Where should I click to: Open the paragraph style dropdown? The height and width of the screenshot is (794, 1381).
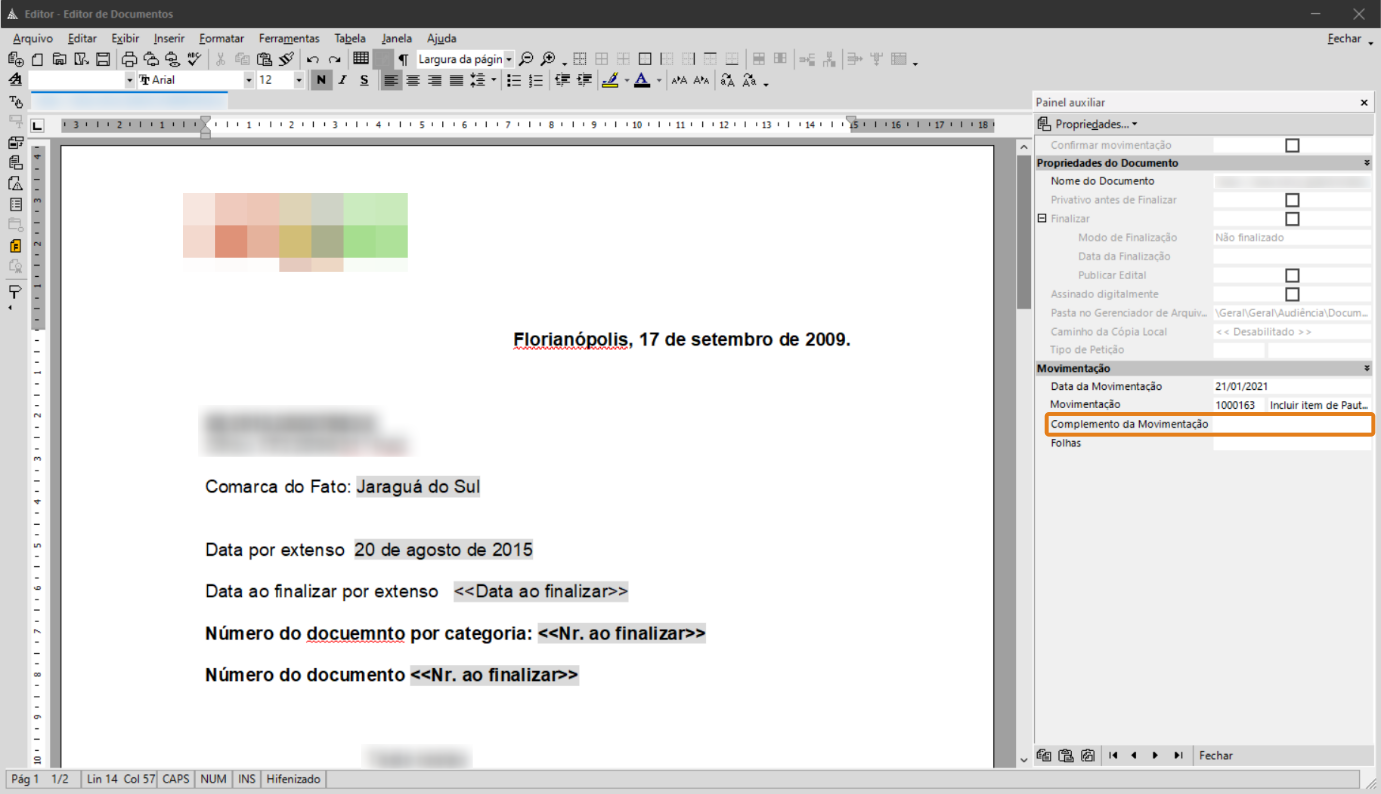(x=129, y=80)
